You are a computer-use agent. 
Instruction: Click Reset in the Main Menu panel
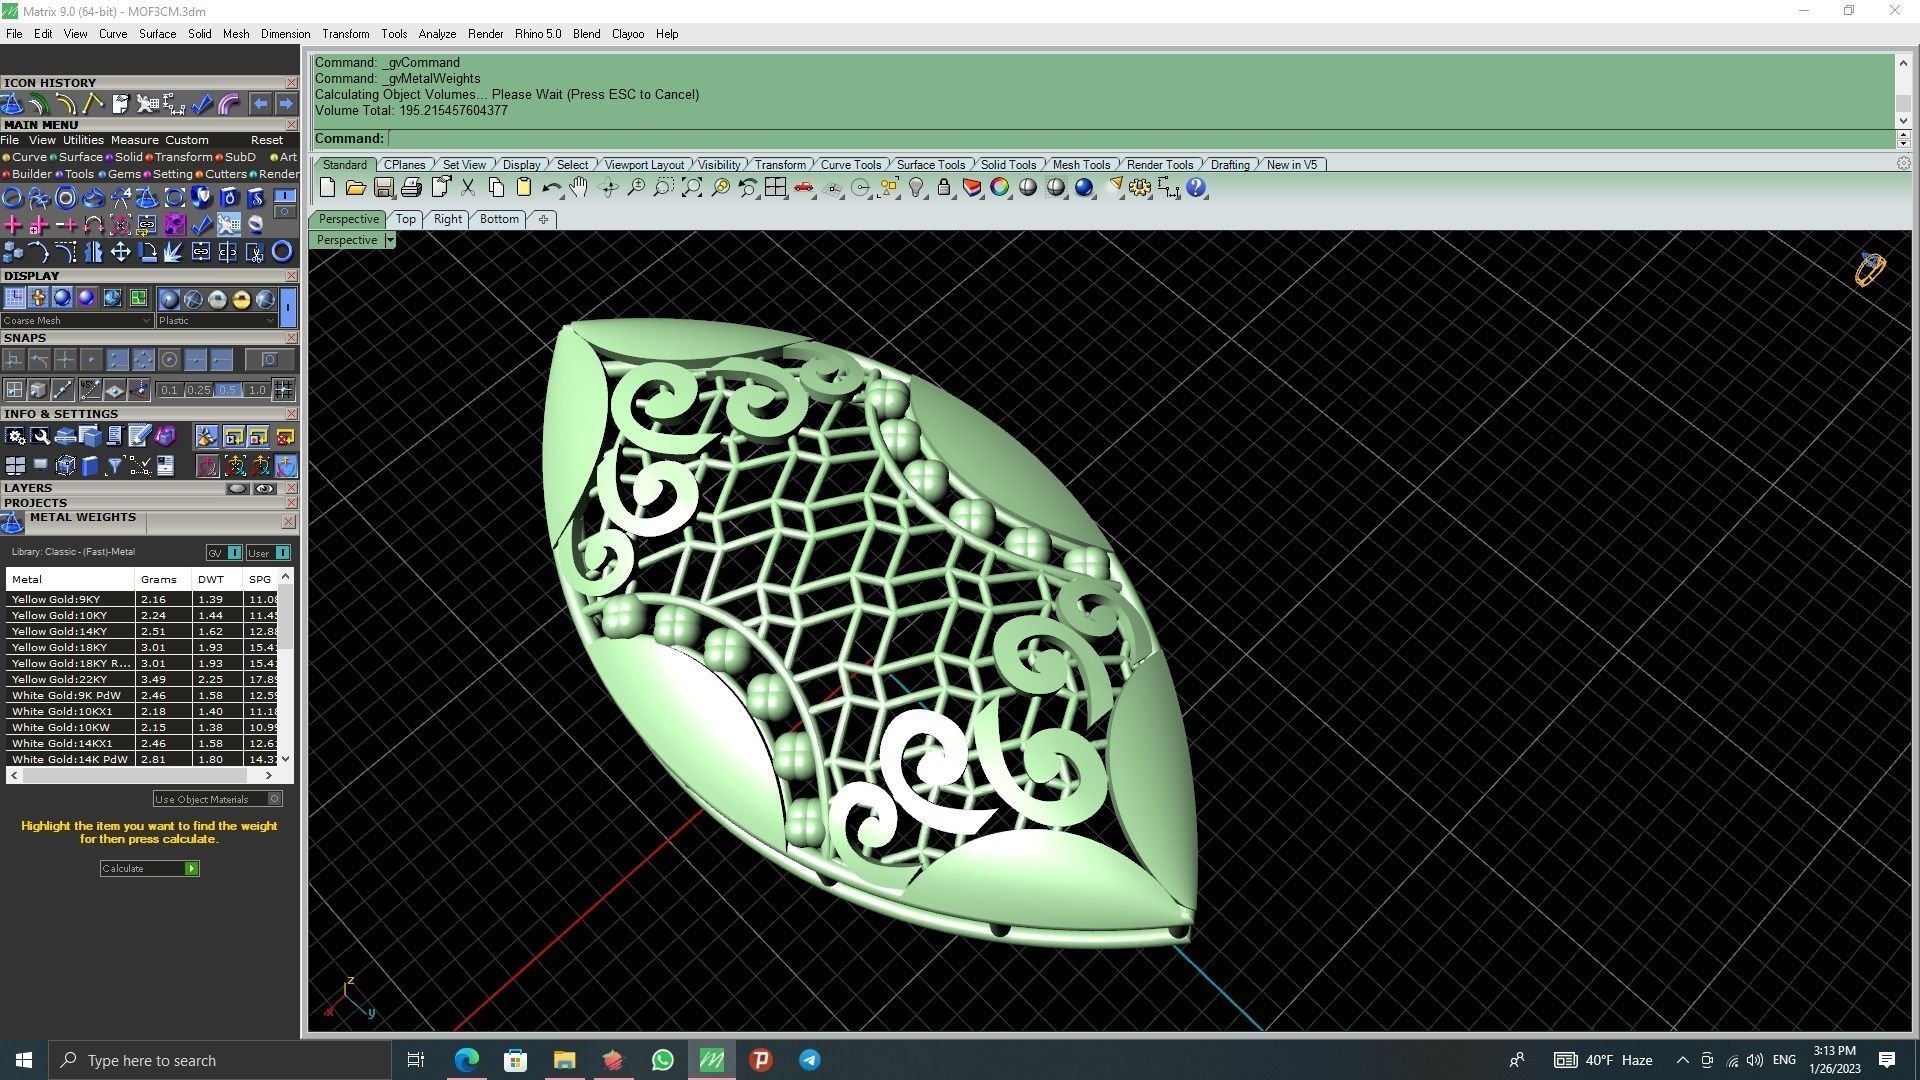point(266,140)
